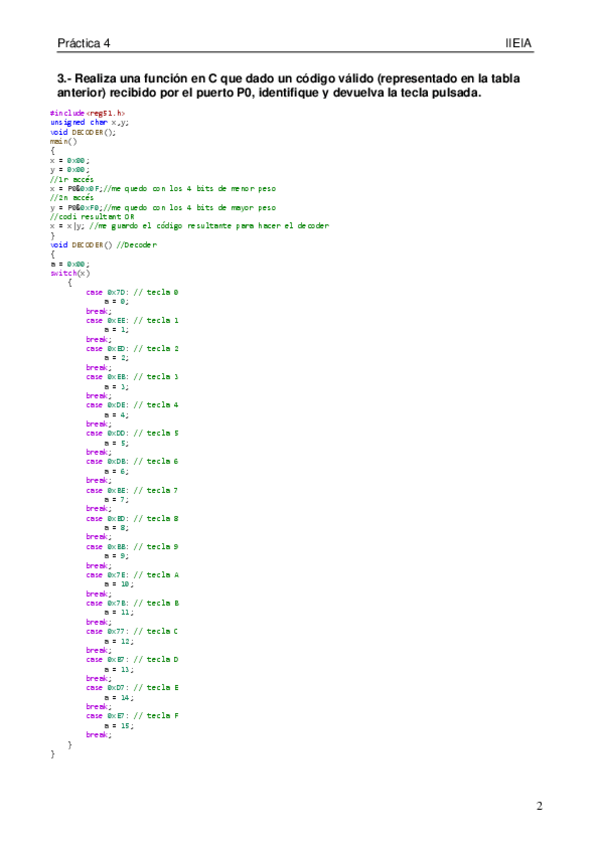Click the '#include <reg51.h>' line

pos(88,113)
